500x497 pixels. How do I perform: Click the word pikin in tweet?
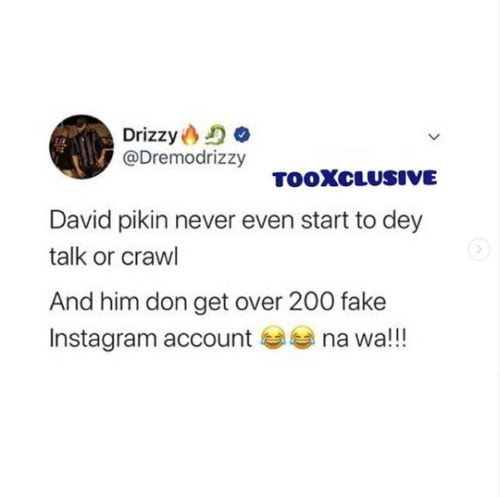click(143, 222)
